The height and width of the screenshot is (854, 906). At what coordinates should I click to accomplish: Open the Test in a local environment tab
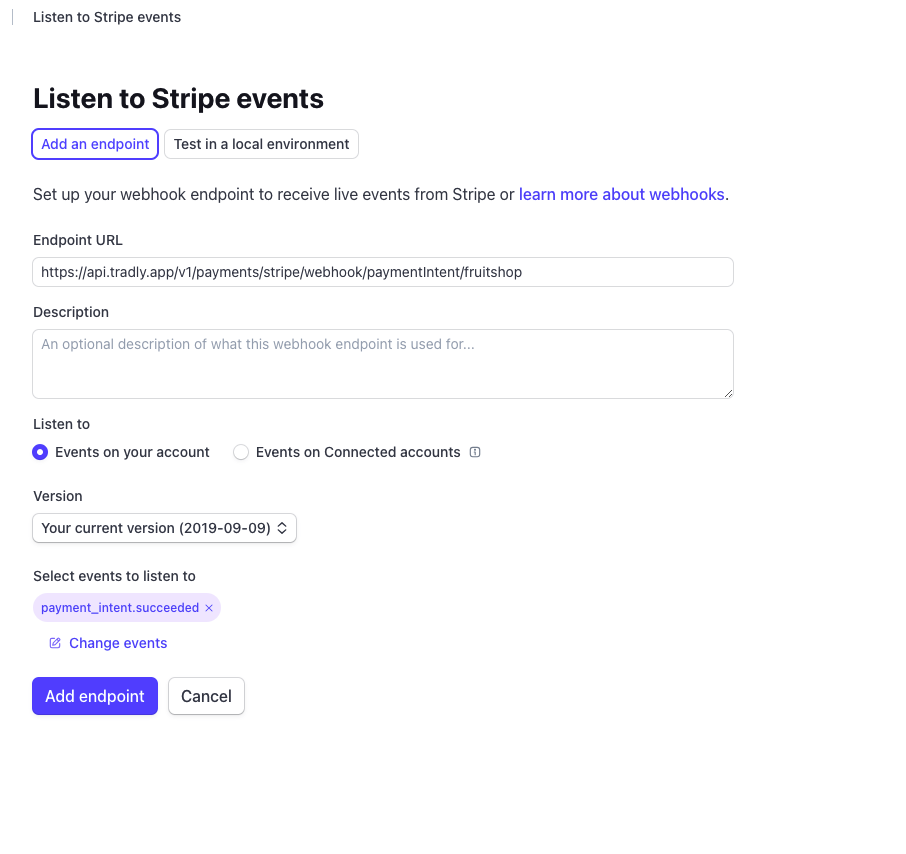pyautogui.click(x=261, y=144)
